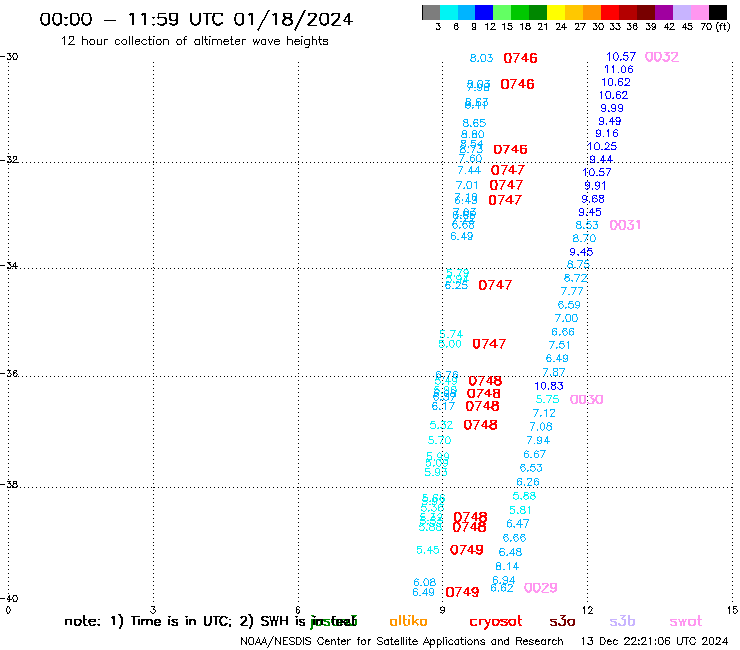Click the swot pass time '0030'
The width and height of the screenshot is (740, 650).
(587, 400)
